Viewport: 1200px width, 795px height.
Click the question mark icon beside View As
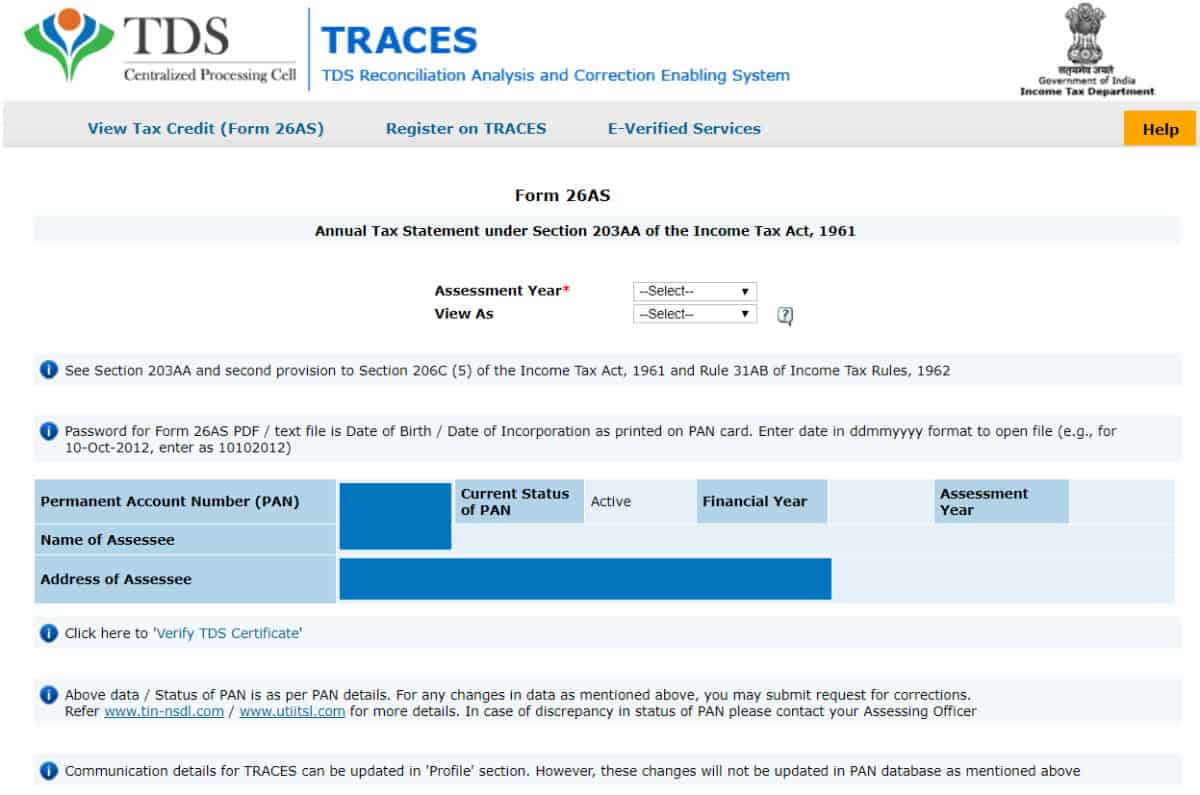785,315
